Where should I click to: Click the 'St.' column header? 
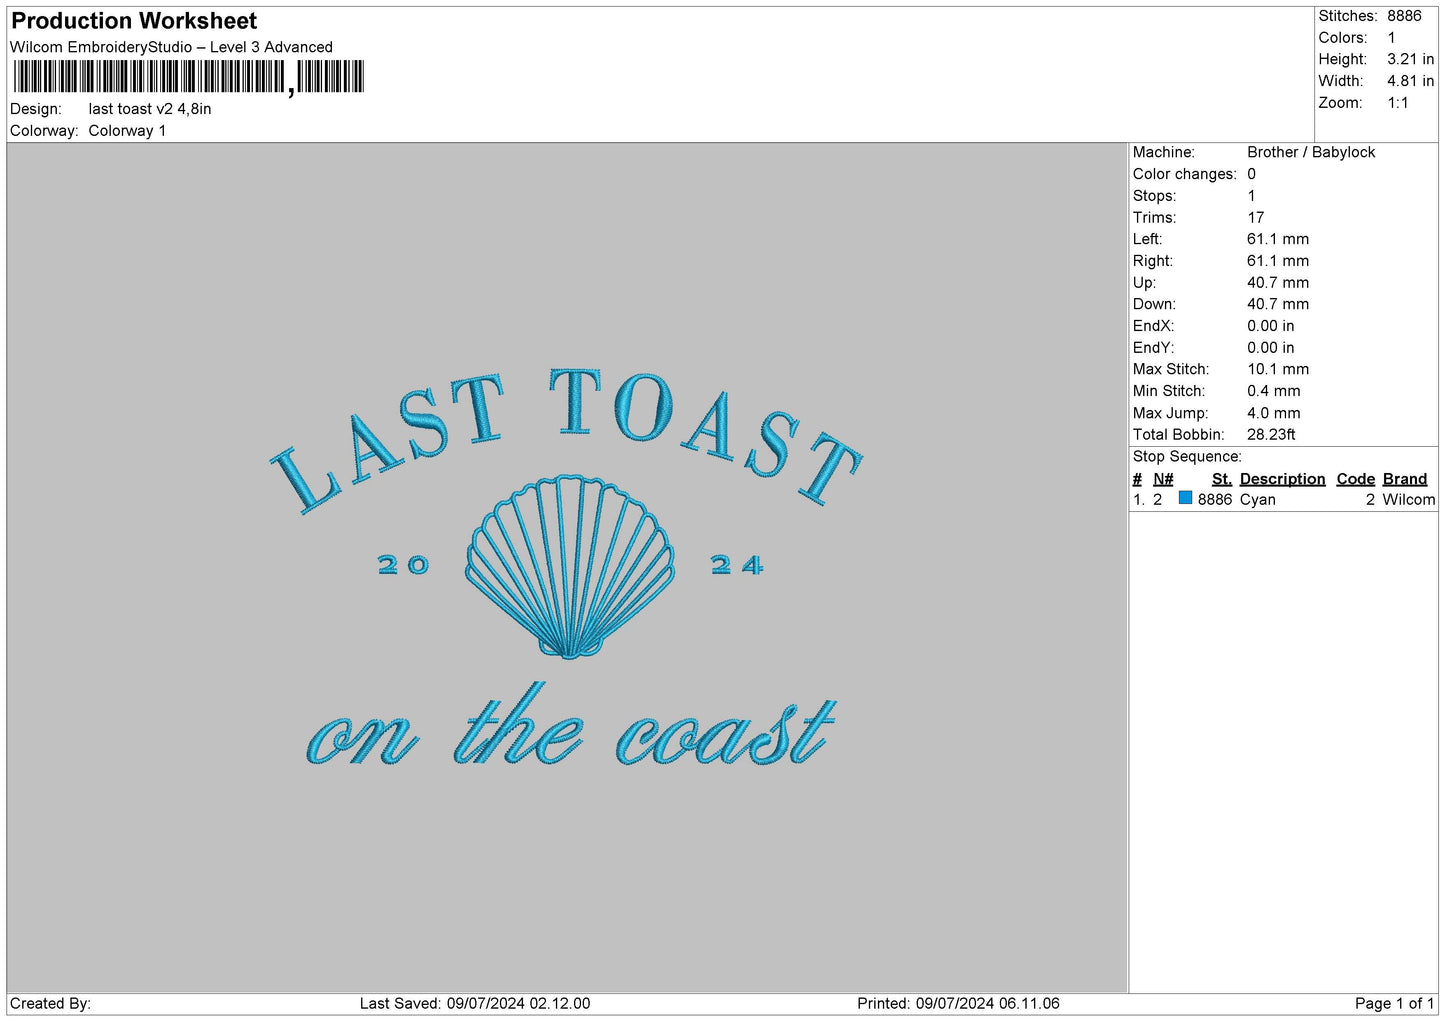click(x=1222, y=479)
